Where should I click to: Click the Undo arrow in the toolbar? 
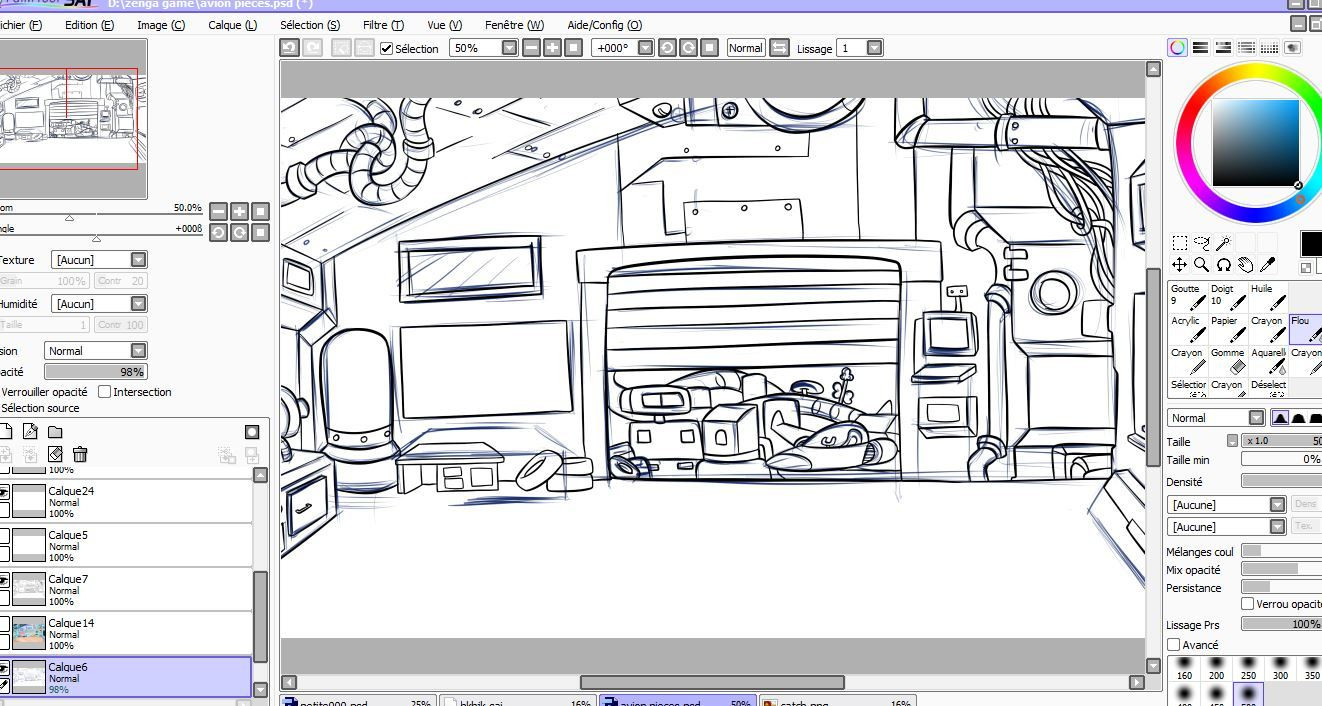point(289,47)
